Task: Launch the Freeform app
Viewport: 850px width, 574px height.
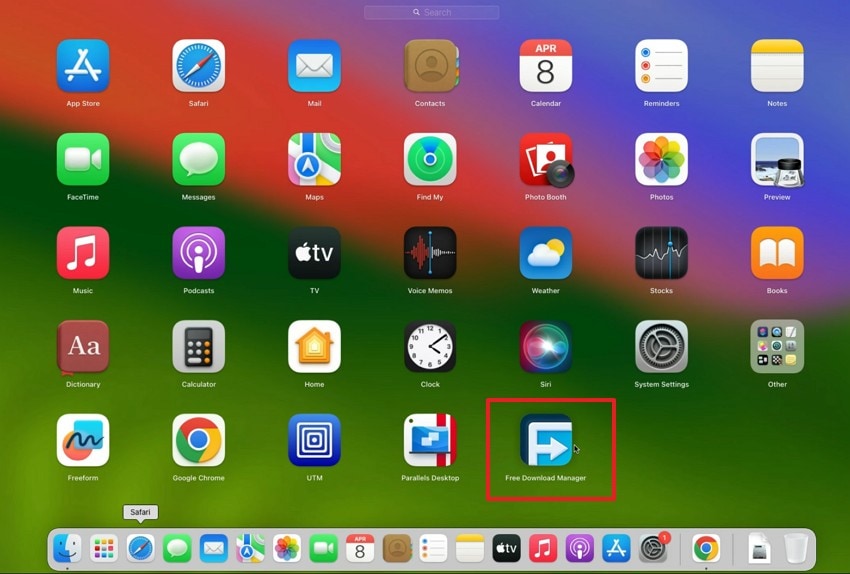Action: (x=83, y=440)
